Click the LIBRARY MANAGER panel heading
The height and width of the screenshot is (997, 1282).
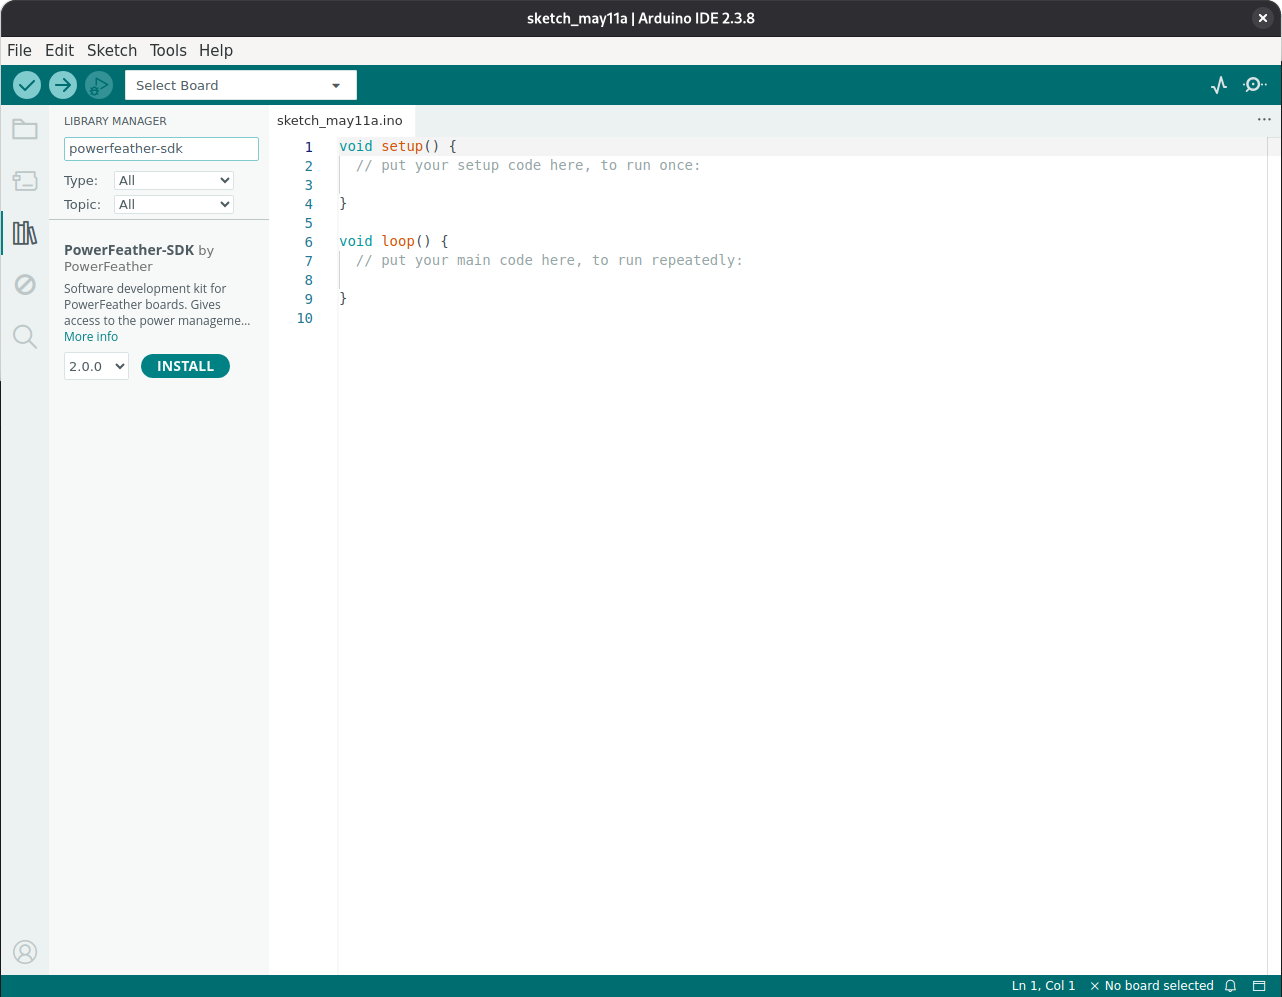coord(115,121)
